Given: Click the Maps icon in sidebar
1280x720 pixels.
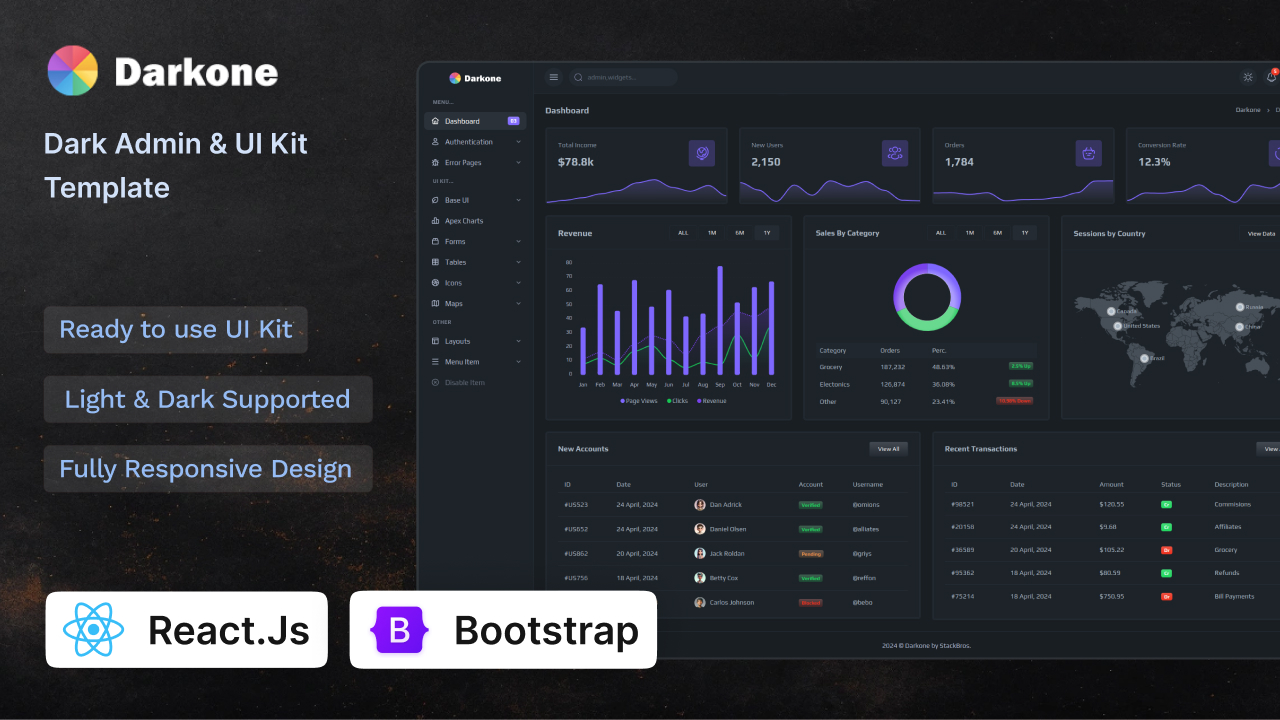Looking at the screenshot, I should [435, 303].
